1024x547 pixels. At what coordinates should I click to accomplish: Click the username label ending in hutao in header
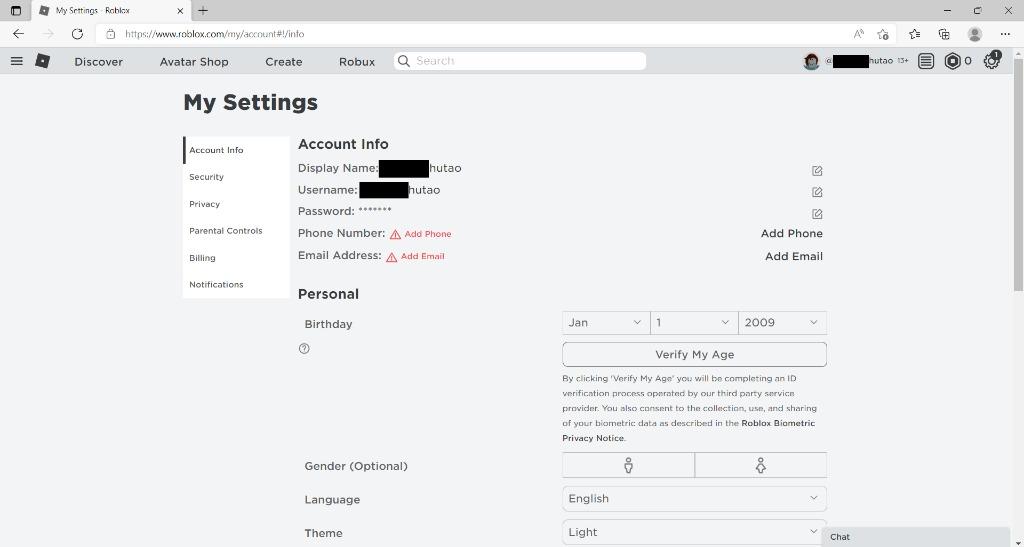click(859, 61)
